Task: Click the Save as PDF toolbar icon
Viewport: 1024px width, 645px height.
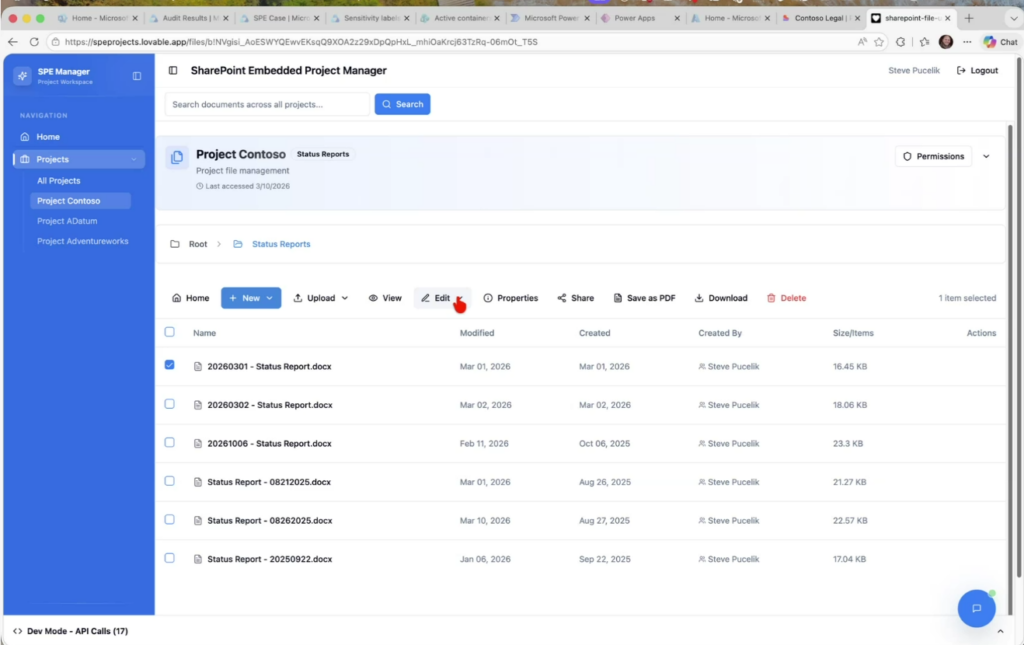Action: (x=618, y=298)
